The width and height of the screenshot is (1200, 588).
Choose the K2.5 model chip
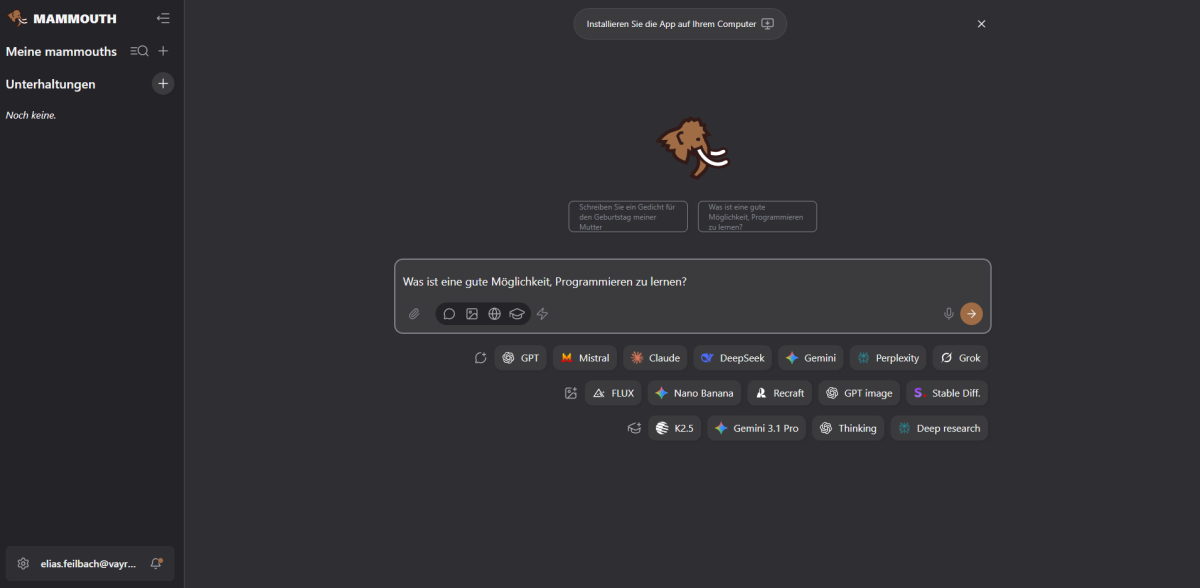675,428
